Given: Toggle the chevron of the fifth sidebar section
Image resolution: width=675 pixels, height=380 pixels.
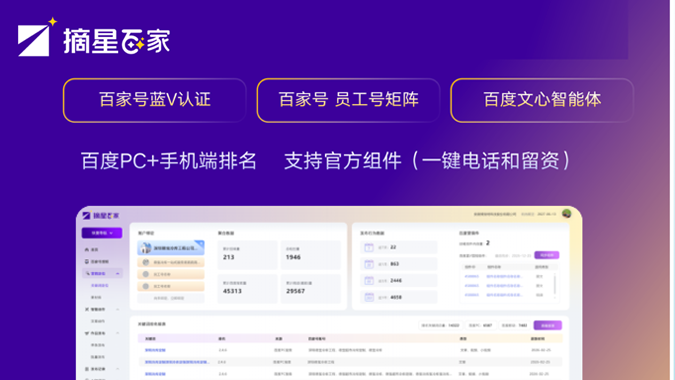Looking at the screenshot, I should pyautogui.click(x=118, y=333).
